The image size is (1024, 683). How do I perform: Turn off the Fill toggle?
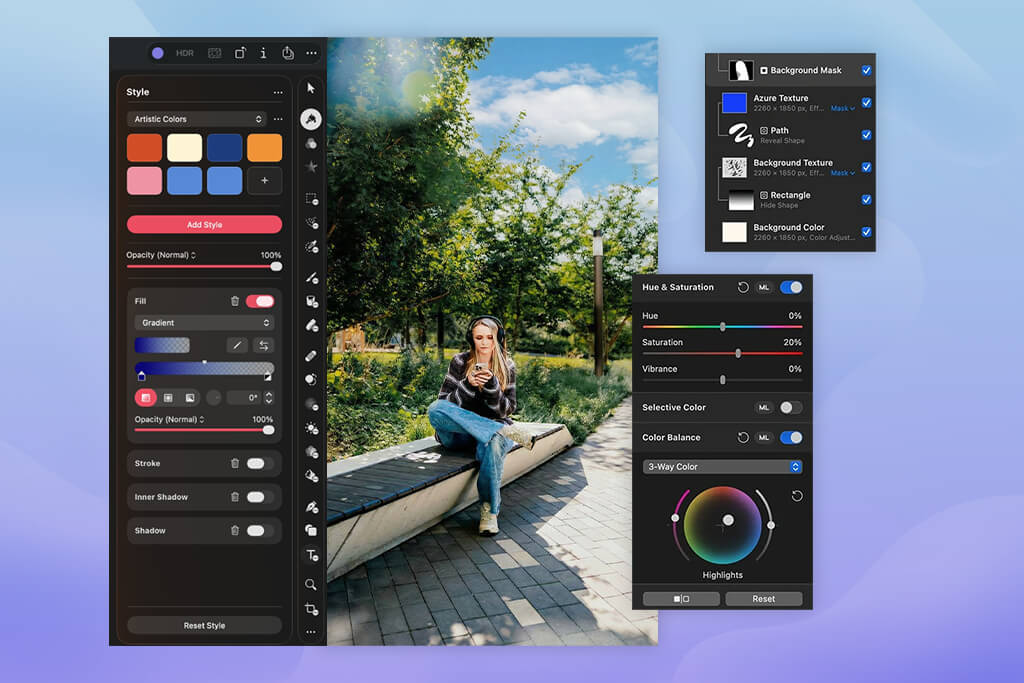pos(260,301)
